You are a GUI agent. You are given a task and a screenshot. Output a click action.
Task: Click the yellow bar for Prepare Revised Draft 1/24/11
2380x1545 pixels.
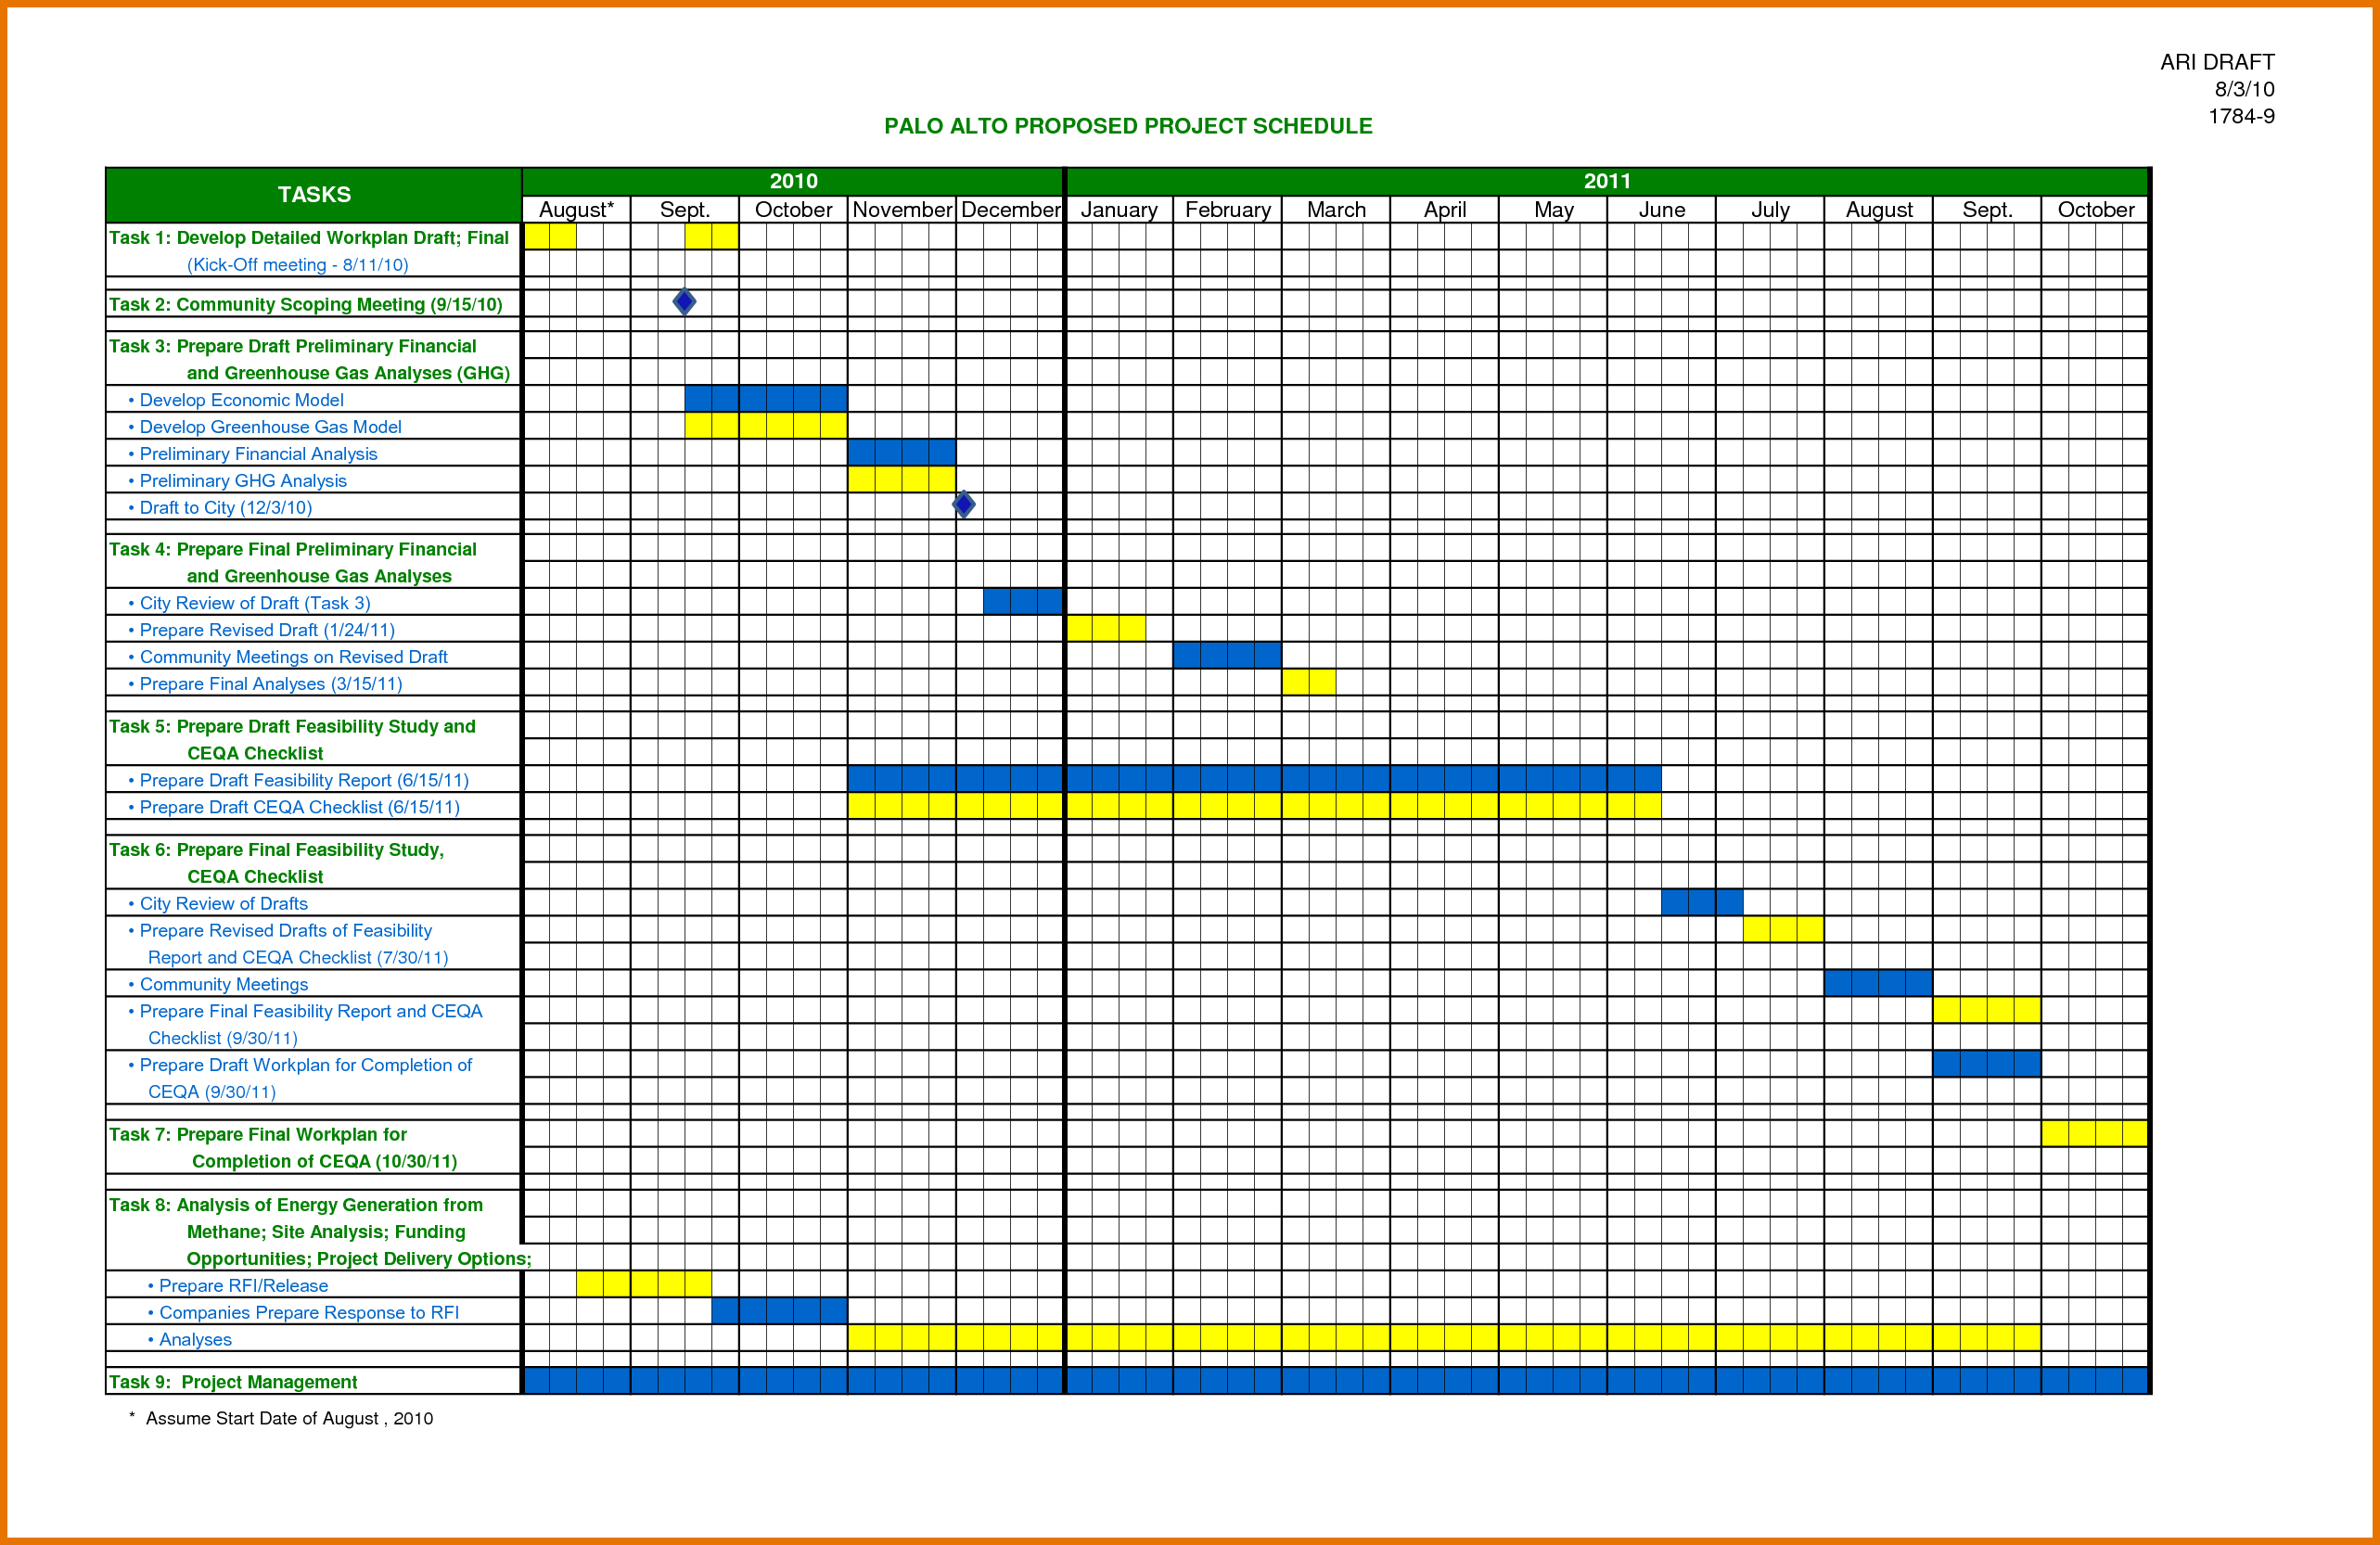click(x=1124, y=630)
